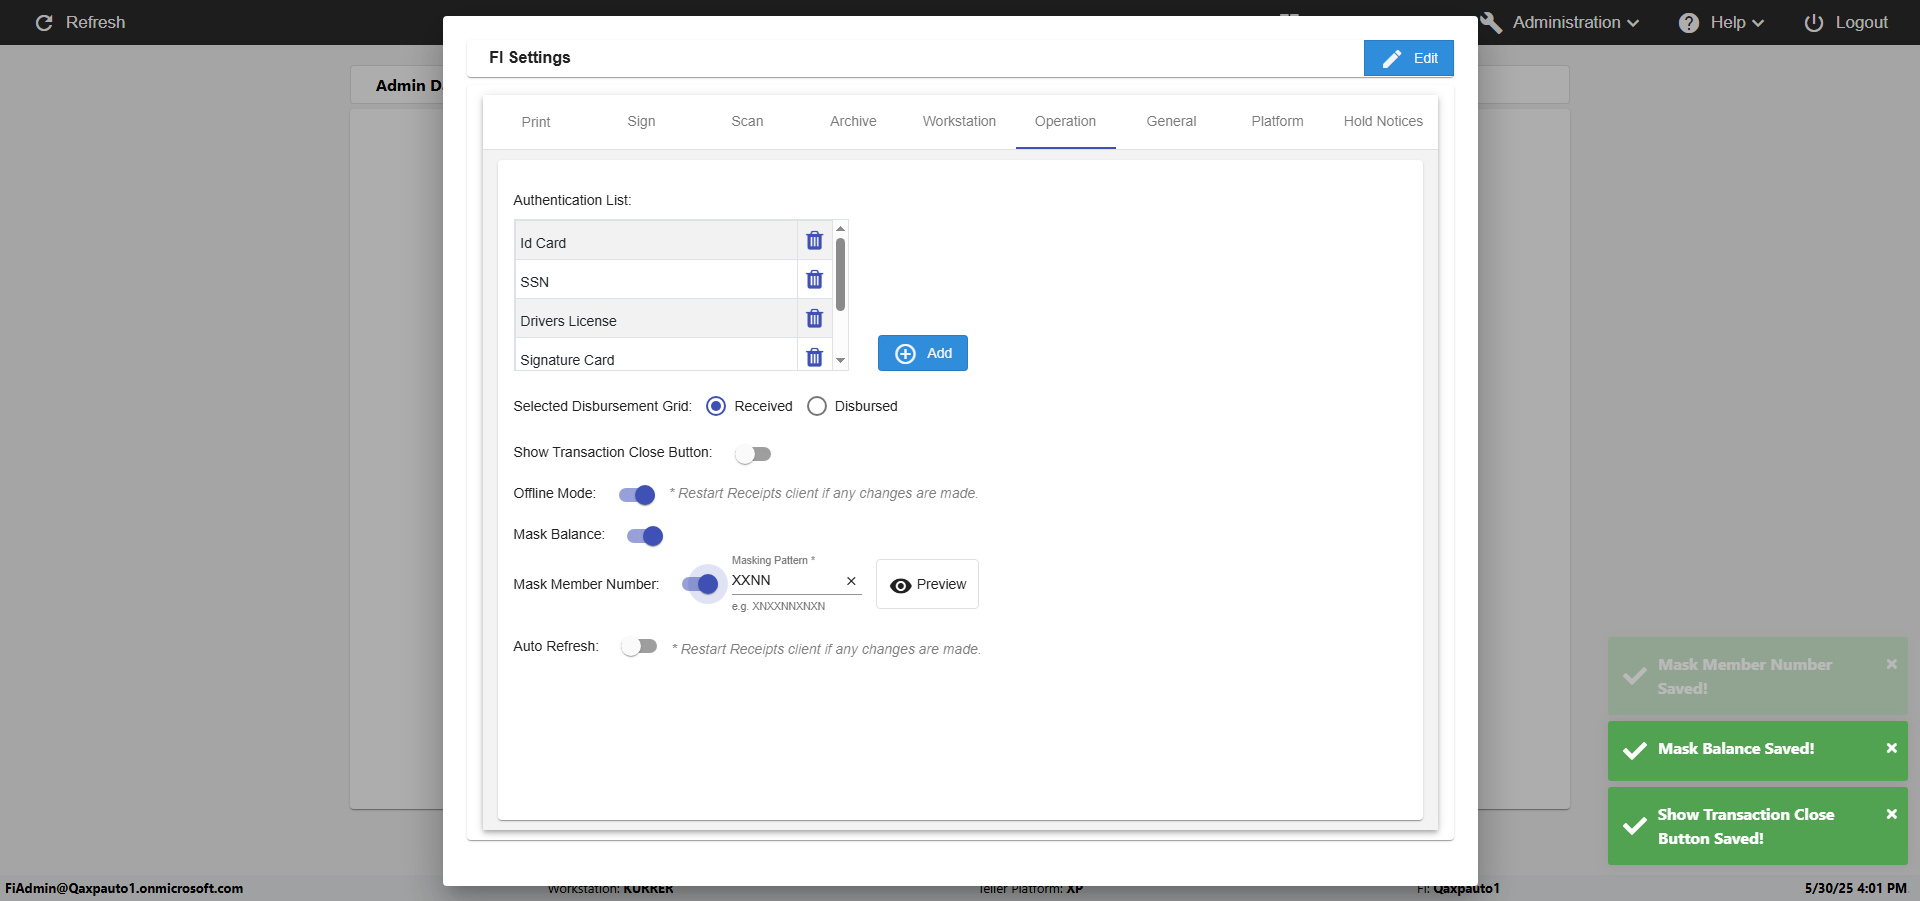Select the Disbursed disbursement grid option
This screenshot has width=1920, height=901.
[x=817, y=406]
